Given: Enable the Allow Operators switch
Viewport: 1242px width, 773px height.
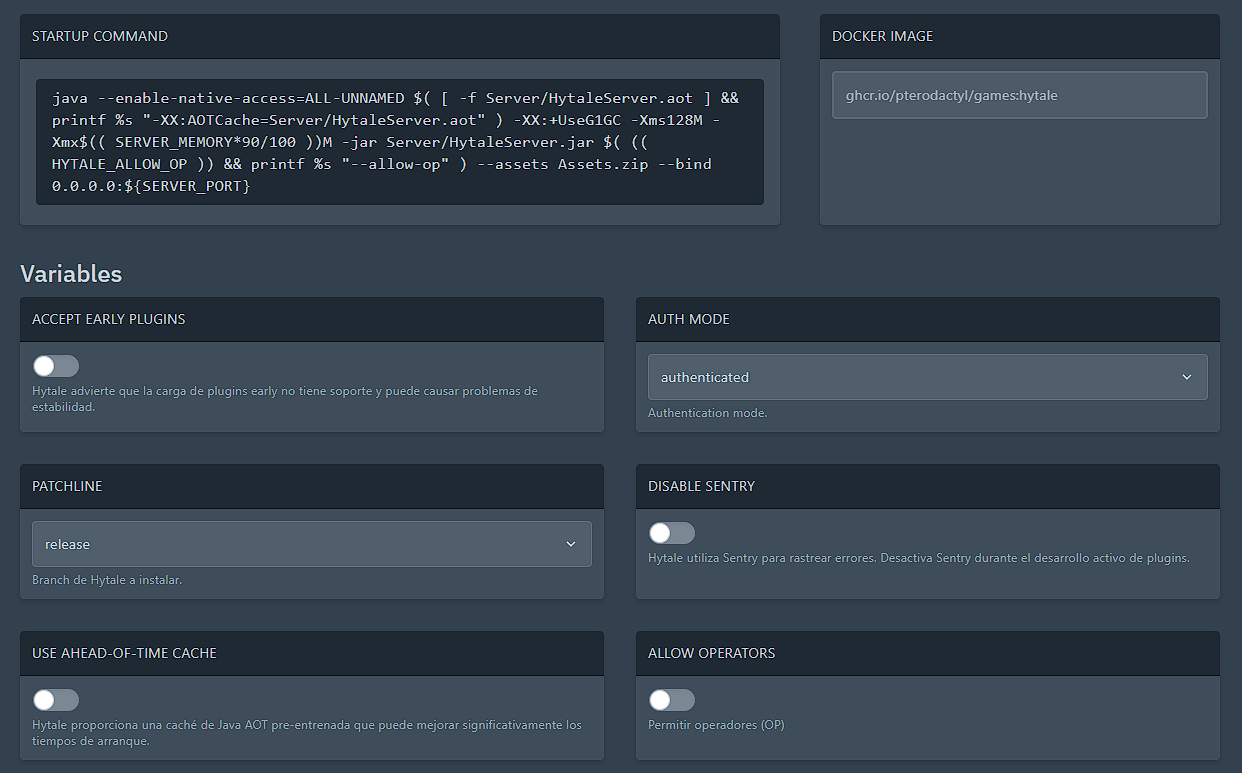Looking at the screenshot, I should [671, 699].
